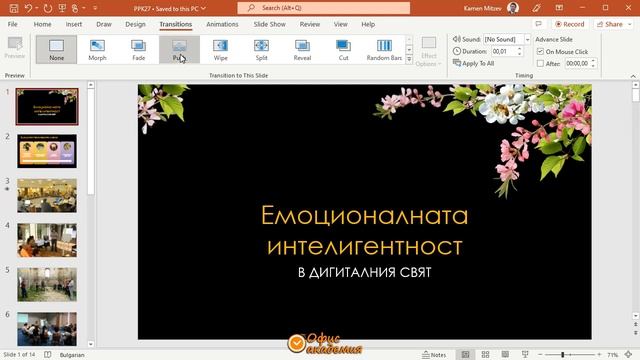
Task: Apply the Morph transition
Action: [x=97, y=49]
